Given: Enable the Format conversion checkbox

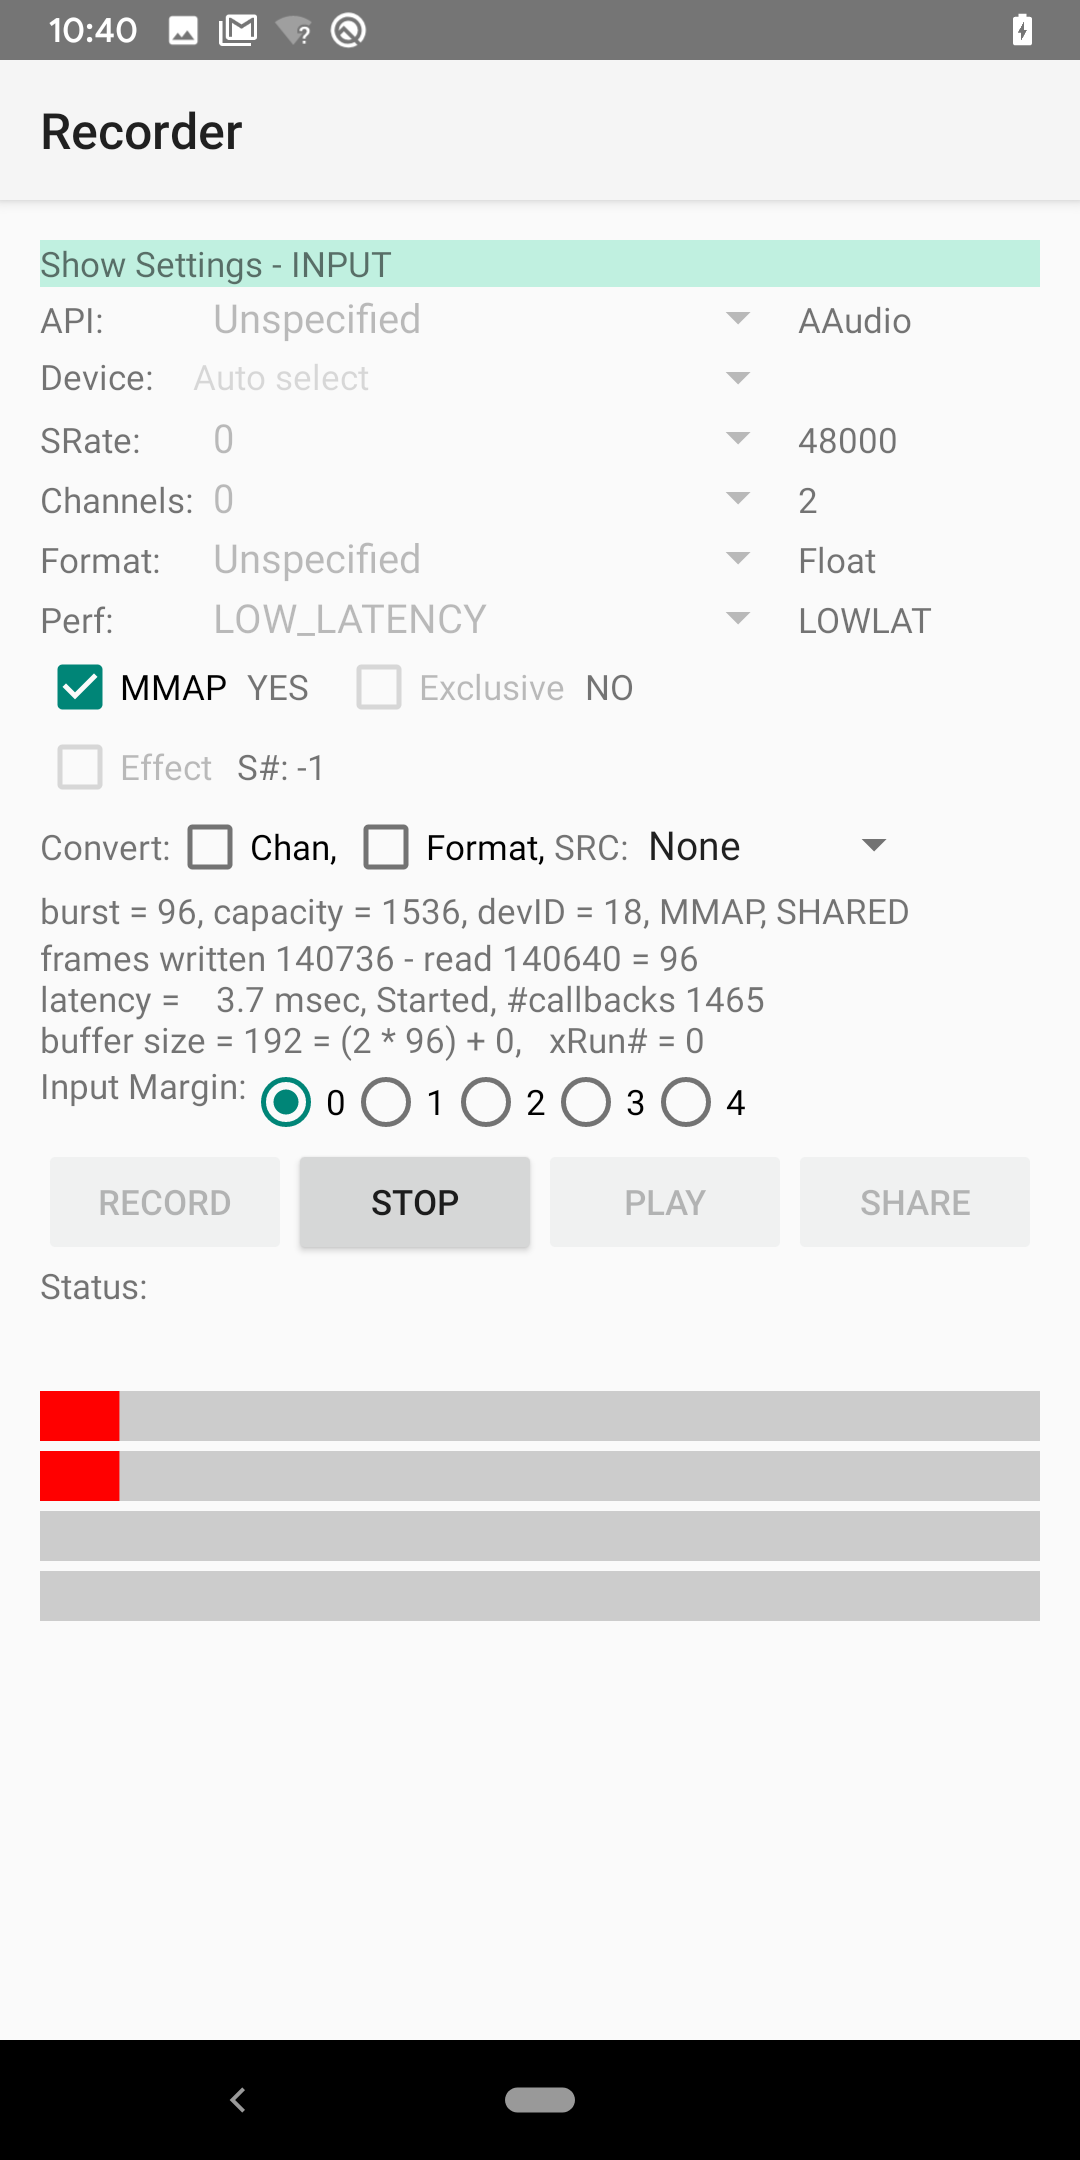Looking at the screenshot, I should (x=386, y=847).
